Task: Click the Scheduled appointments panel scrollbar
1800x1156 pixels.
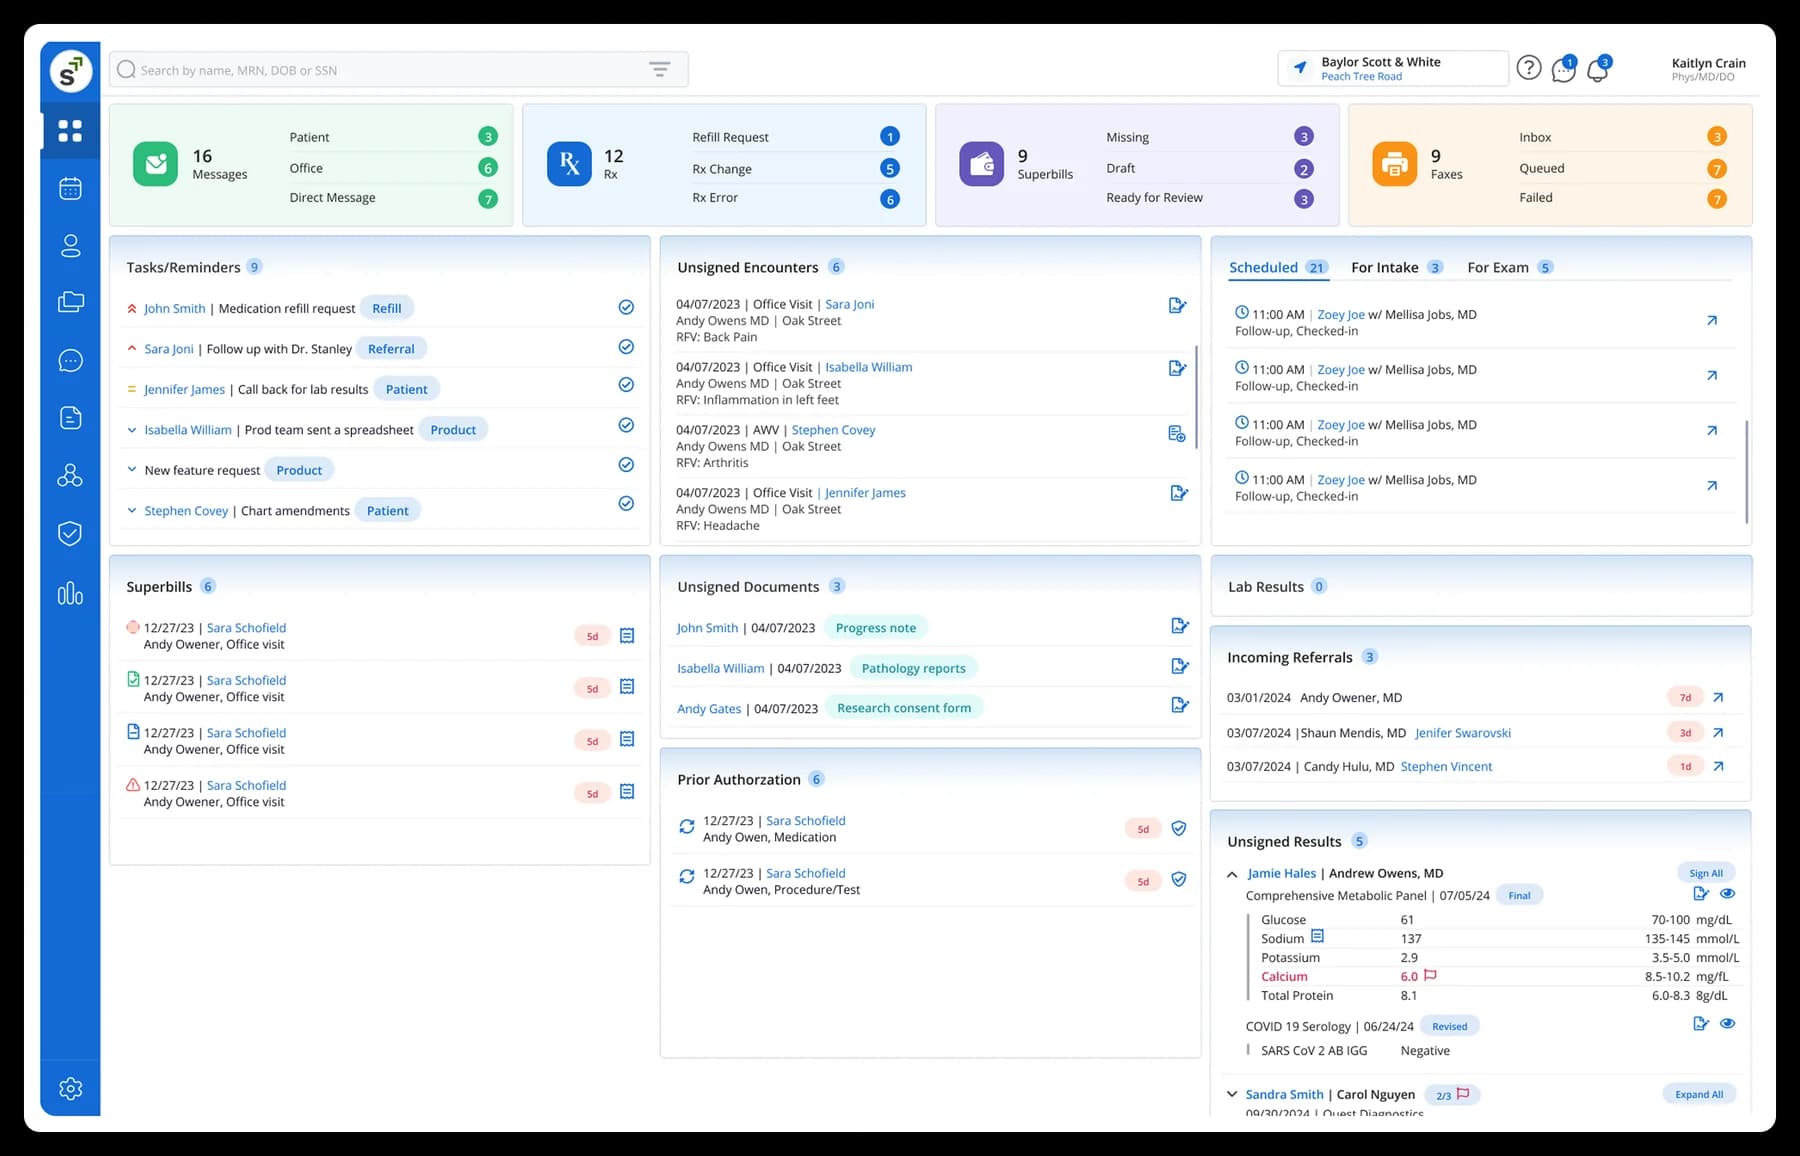Action: [x=1746, y=471]
